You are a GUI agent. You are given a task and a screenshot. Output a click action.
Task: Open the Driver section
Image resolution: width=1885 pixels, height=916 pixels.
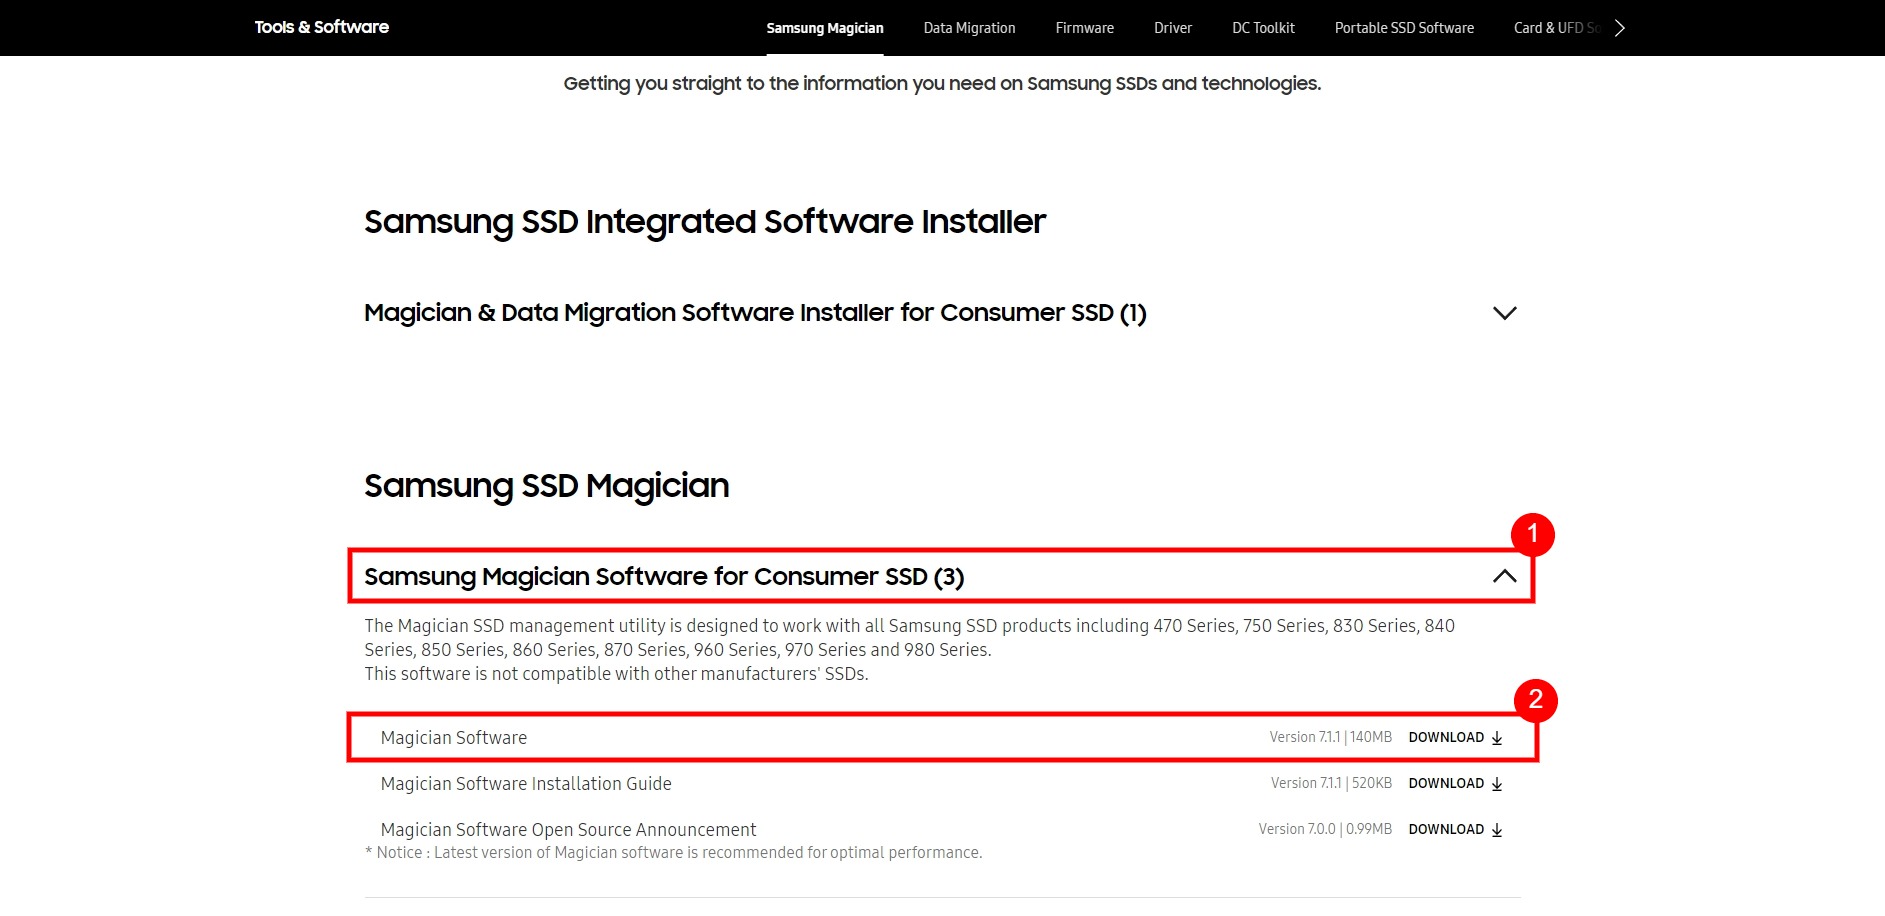tap(1172, 27)
